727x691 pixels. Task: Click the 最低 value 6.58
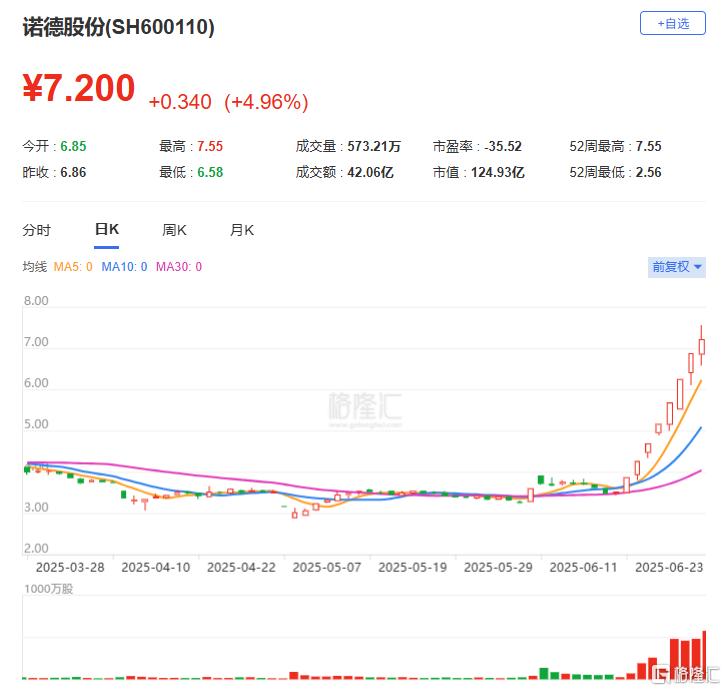pos(210,173)
